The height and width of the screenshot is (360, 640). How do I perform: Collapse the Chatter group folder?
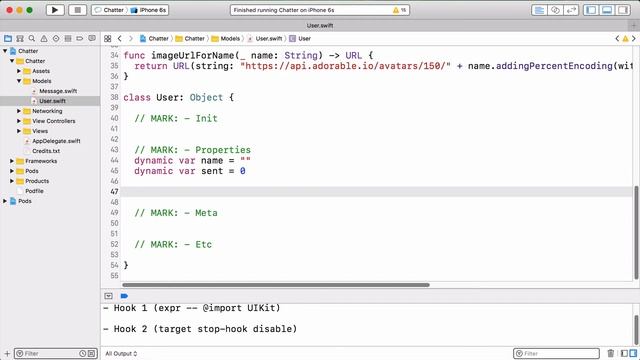click(12, 61)
